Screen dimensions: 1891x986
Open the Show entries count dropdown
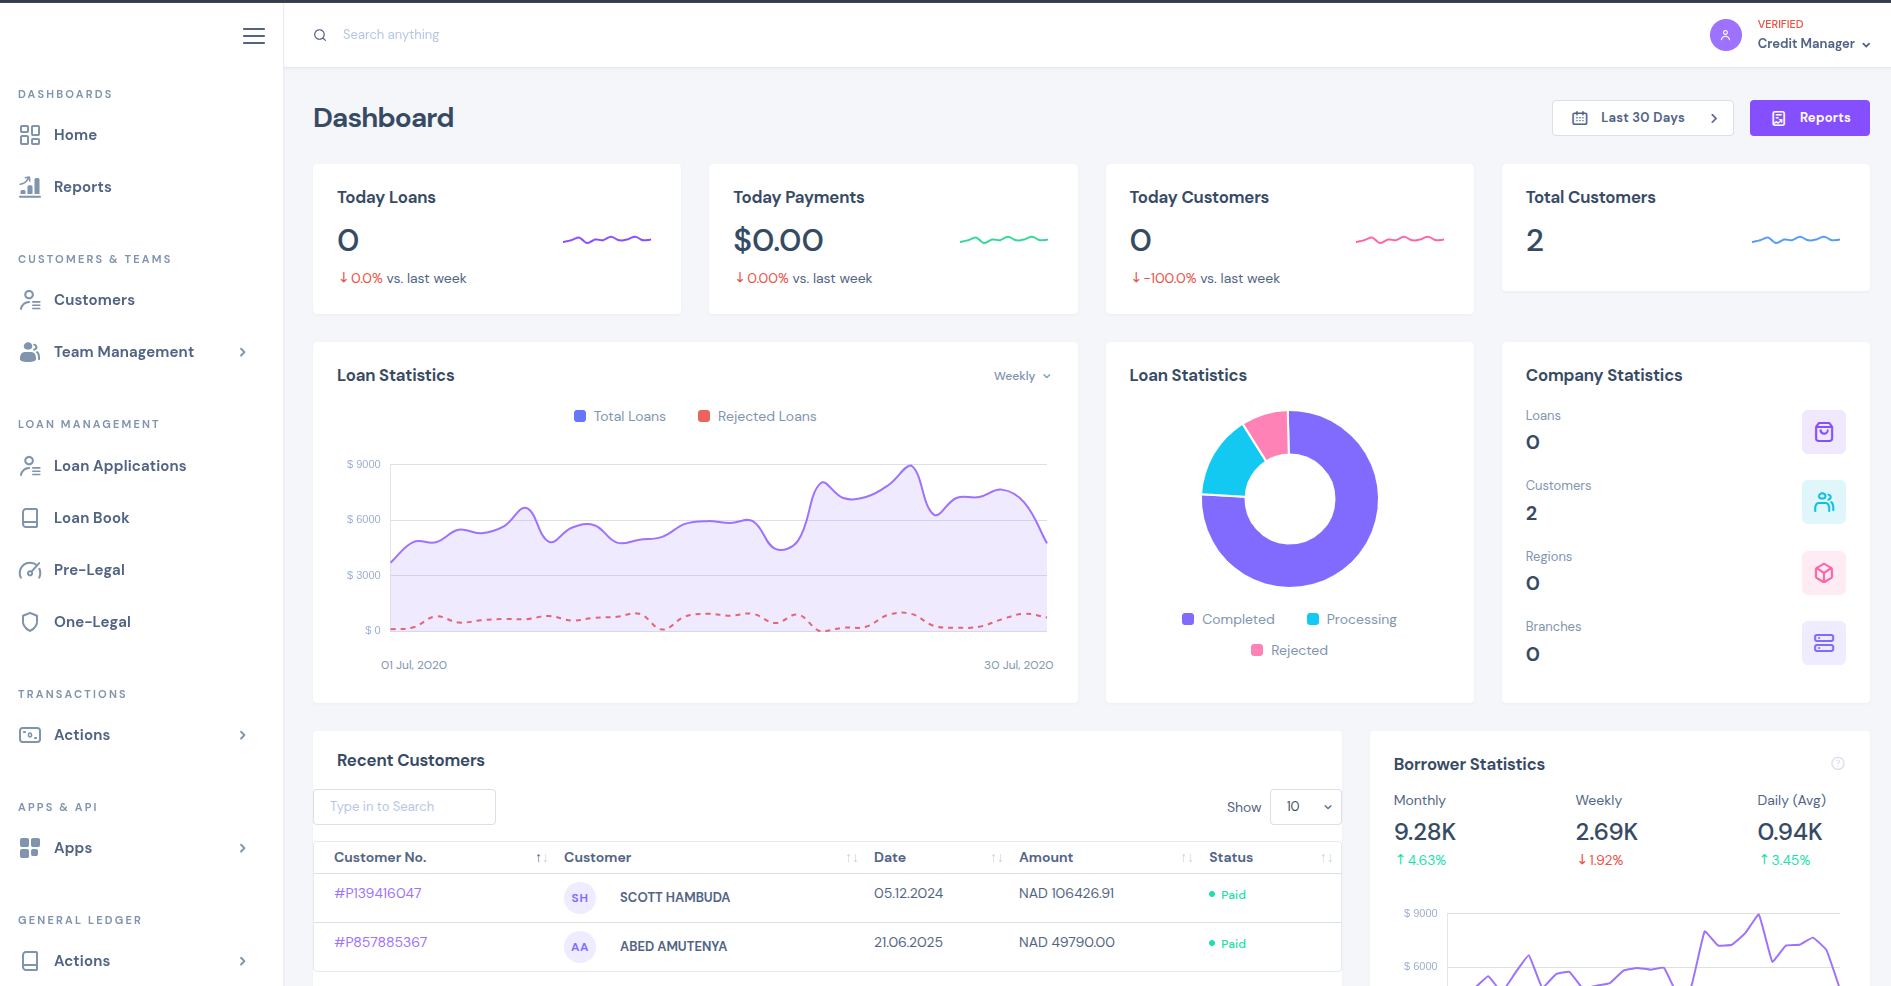(1305, 807)
